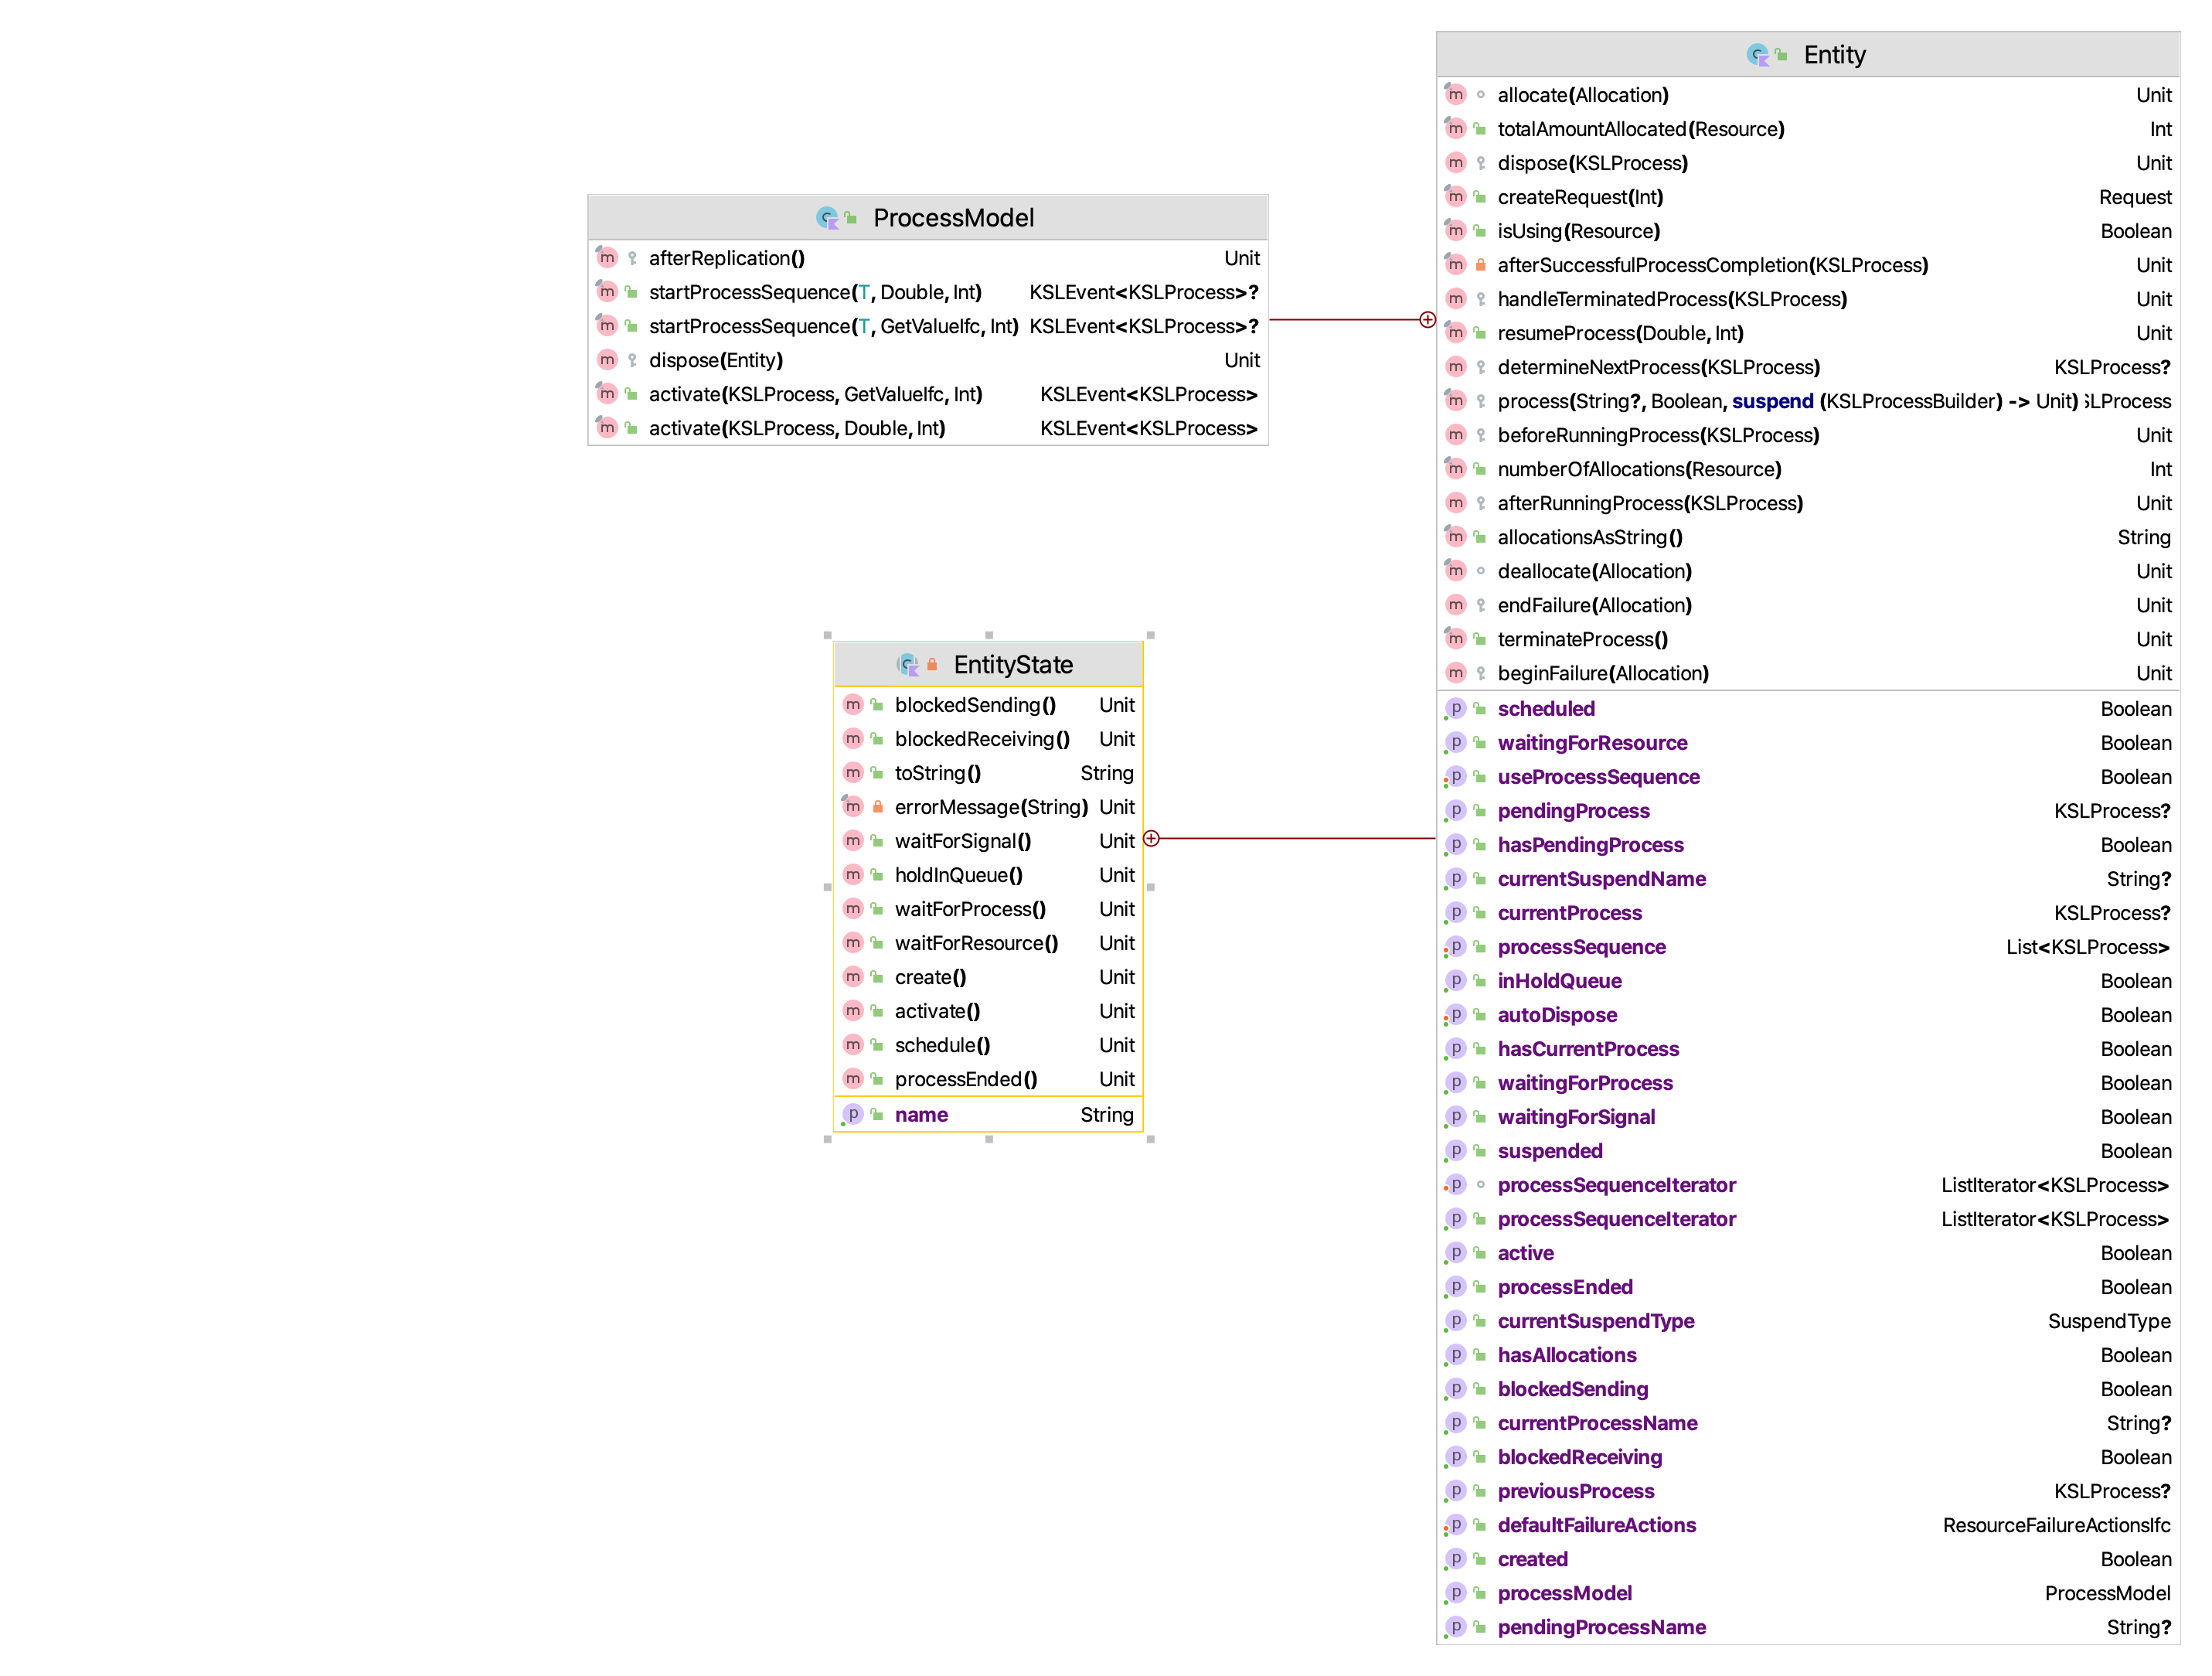The image size is (2212, 1676).
Task: Click property icon of useProcessSequence
Action: tap(1456, 777)
